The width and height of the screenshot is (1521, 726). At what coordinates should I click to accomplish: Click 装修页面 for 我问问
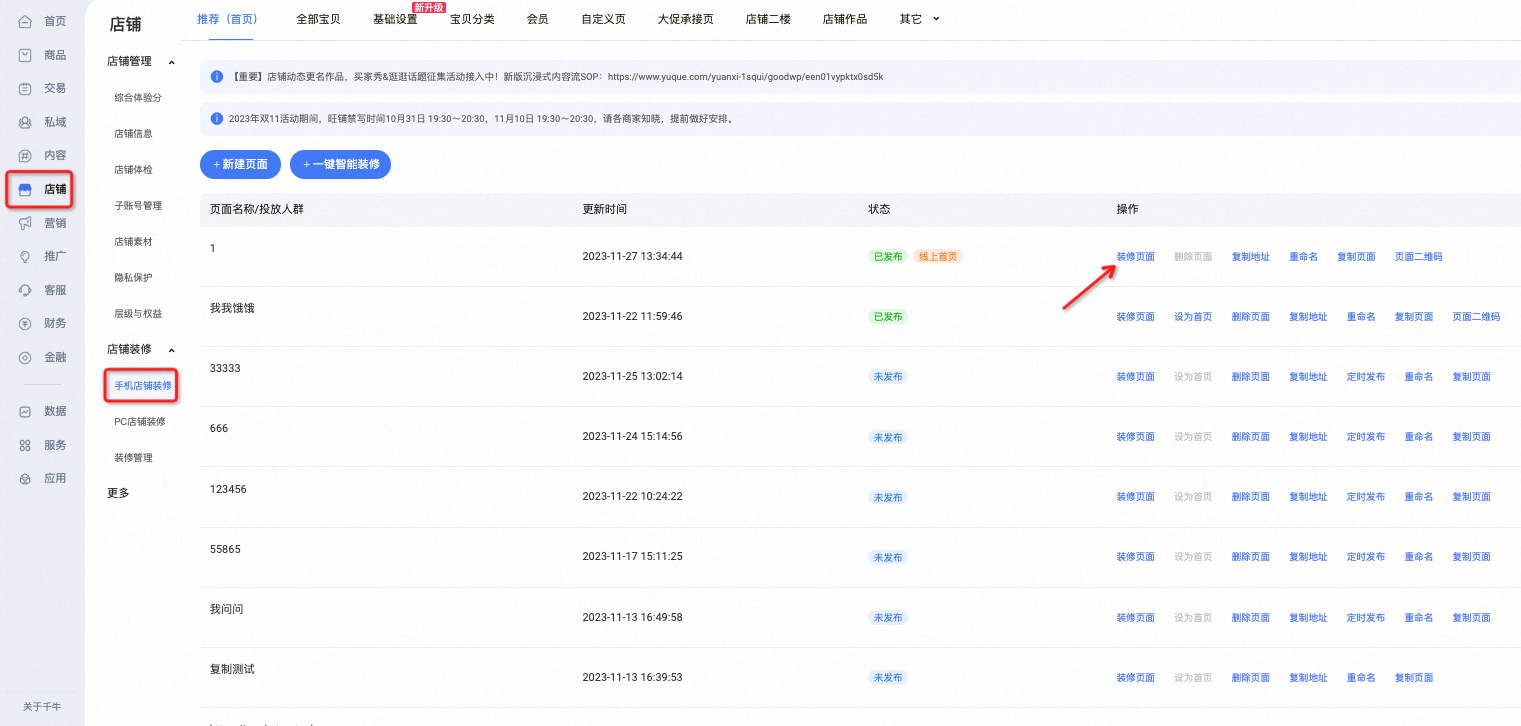(1135, 618)
